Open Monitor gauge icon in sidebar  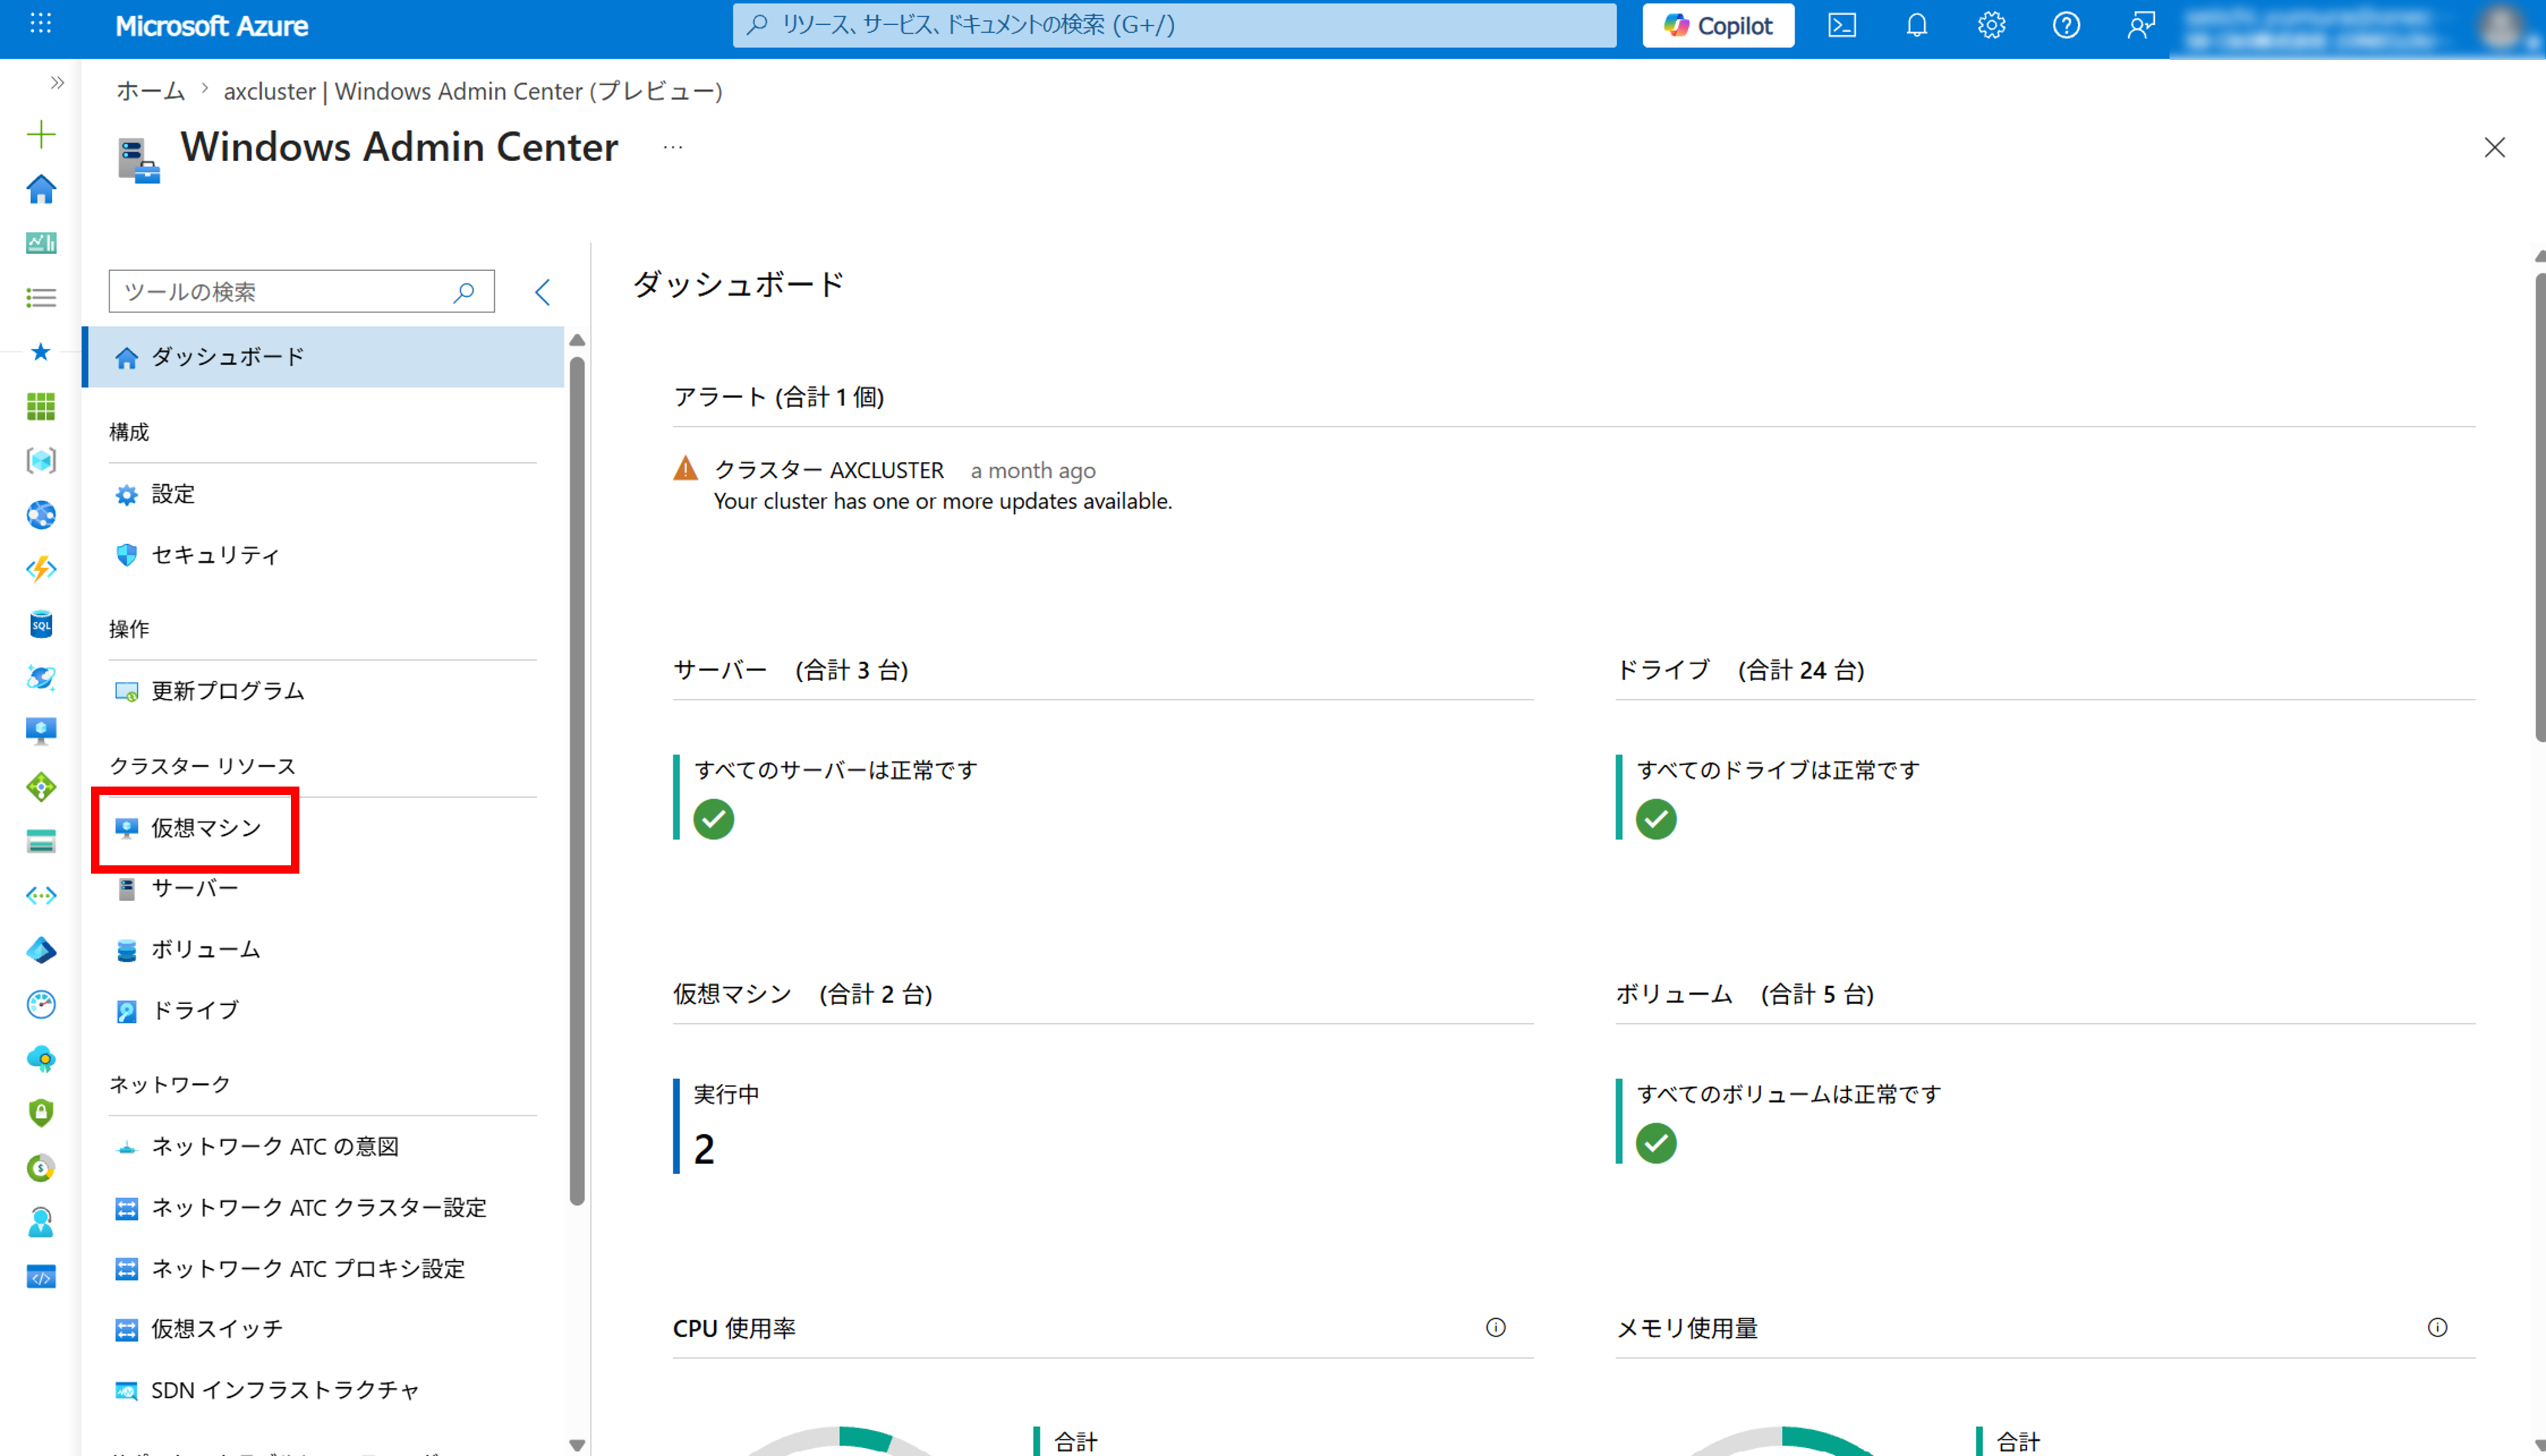(x=41, y=1004)
